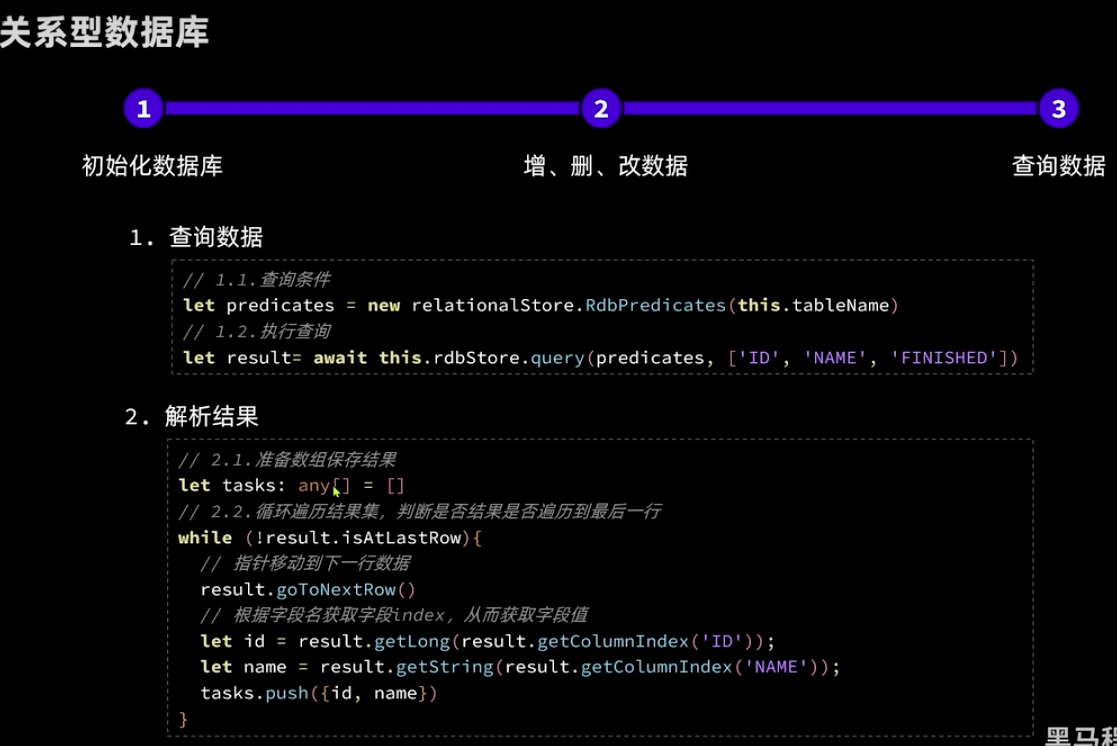This screenshot has height=746, width=1117.
Task: Click the progress line between steps 1 and 2
Action: point(372,108)
